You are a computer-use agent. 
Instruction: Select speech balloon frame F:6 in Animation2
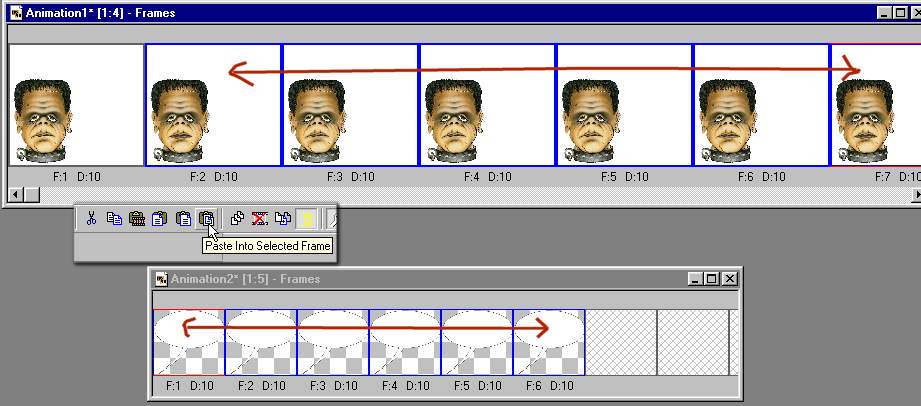click(548, 341)
